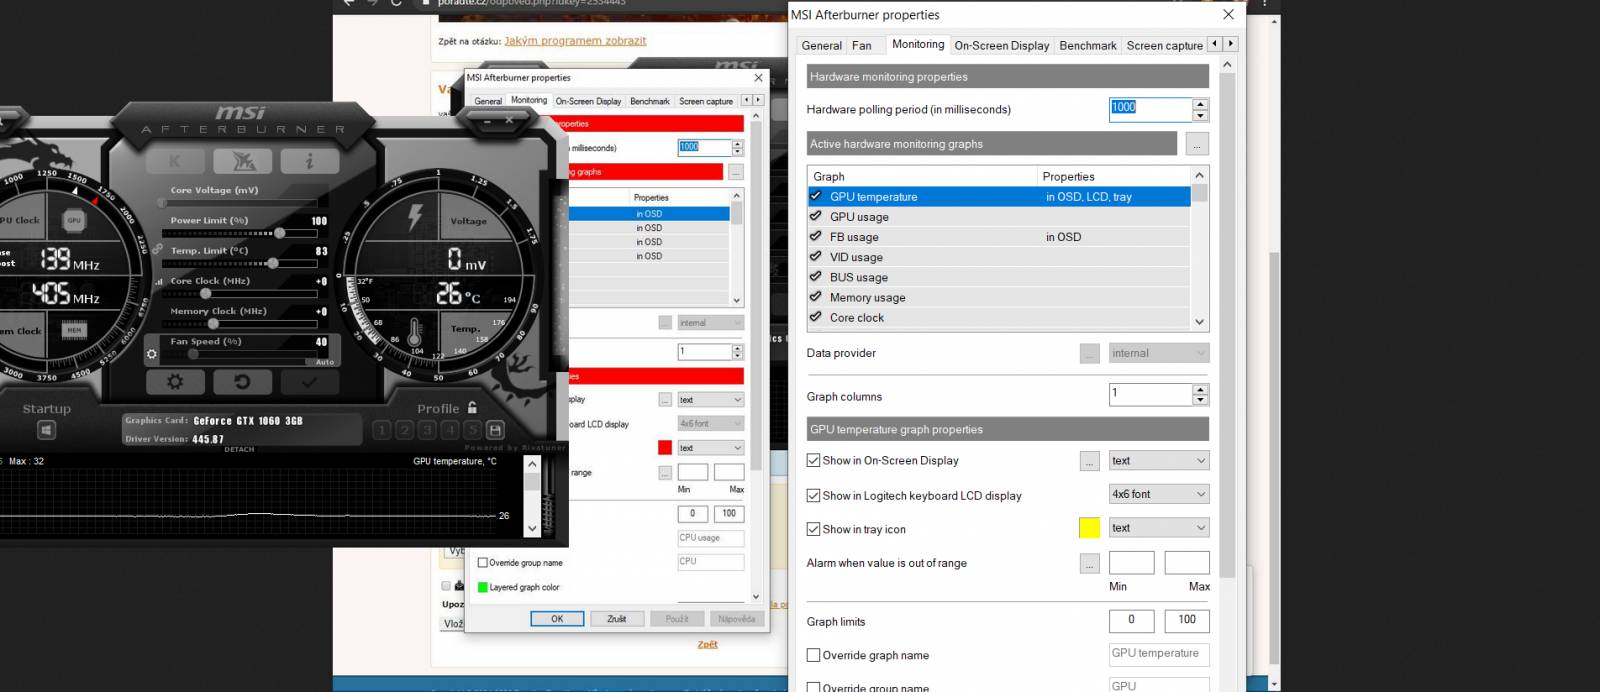Click the curve bars icon beside Core Clock
The image size is (1600, 692).
click(x=159, y=282)
